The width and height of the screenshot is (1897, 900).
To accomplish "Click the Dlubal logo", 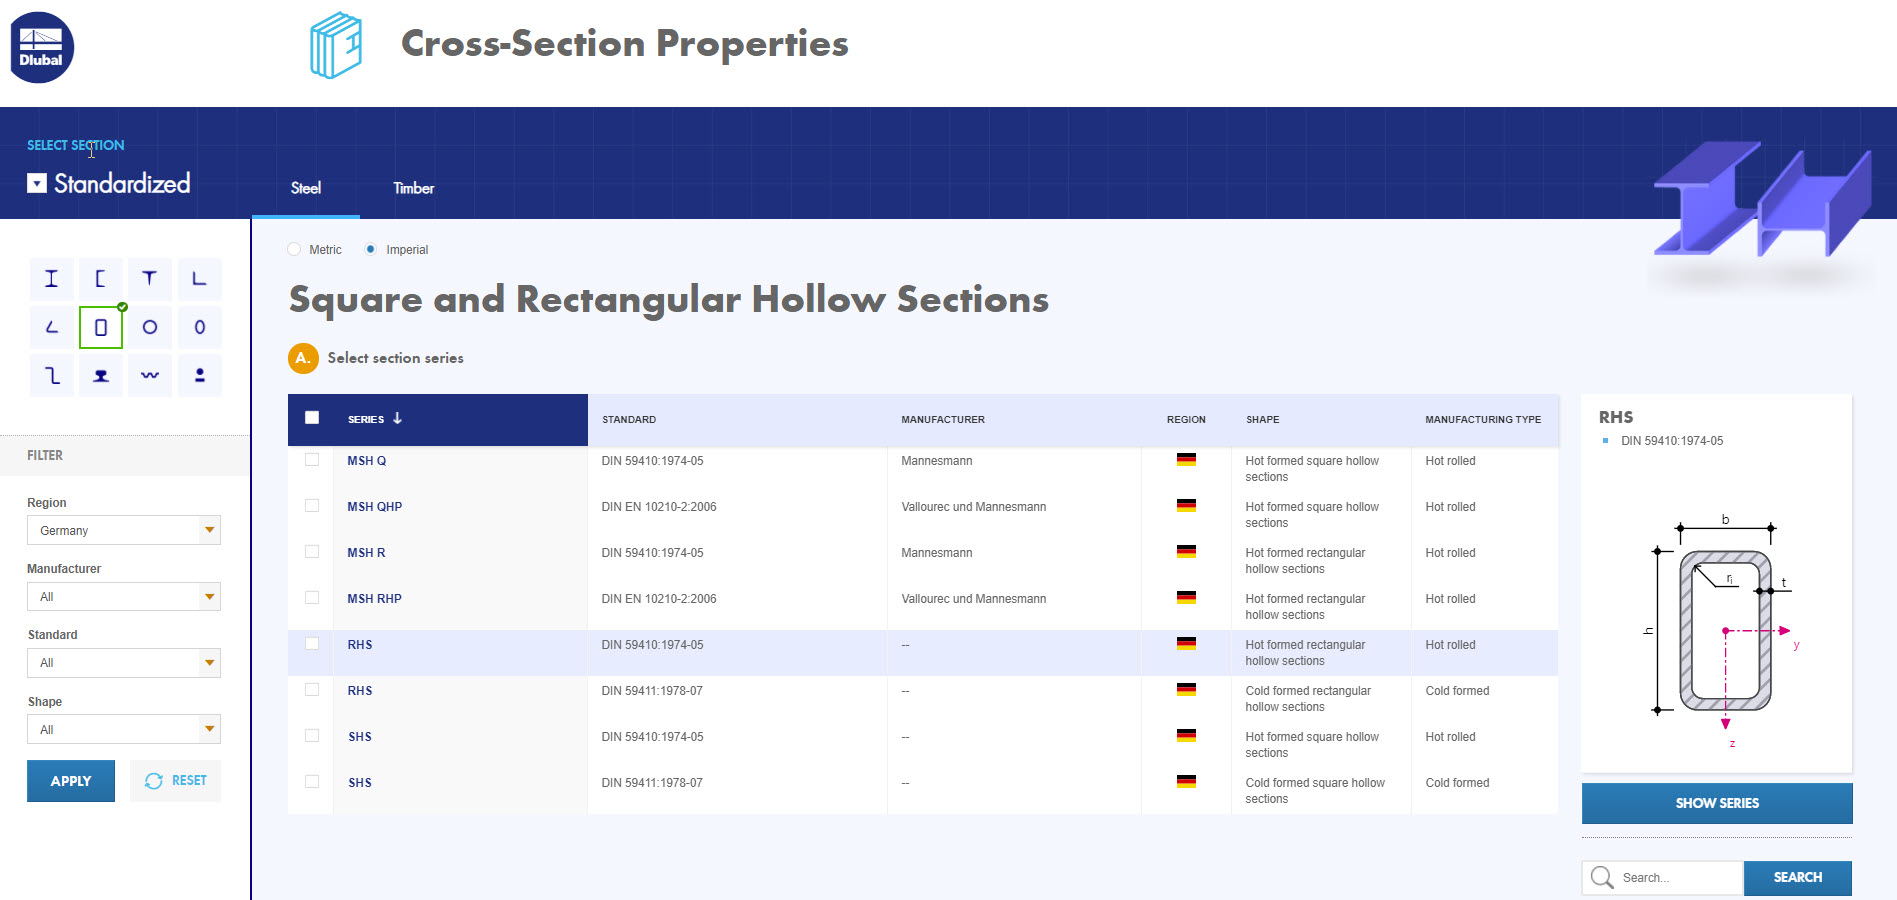I will (42, 47).
